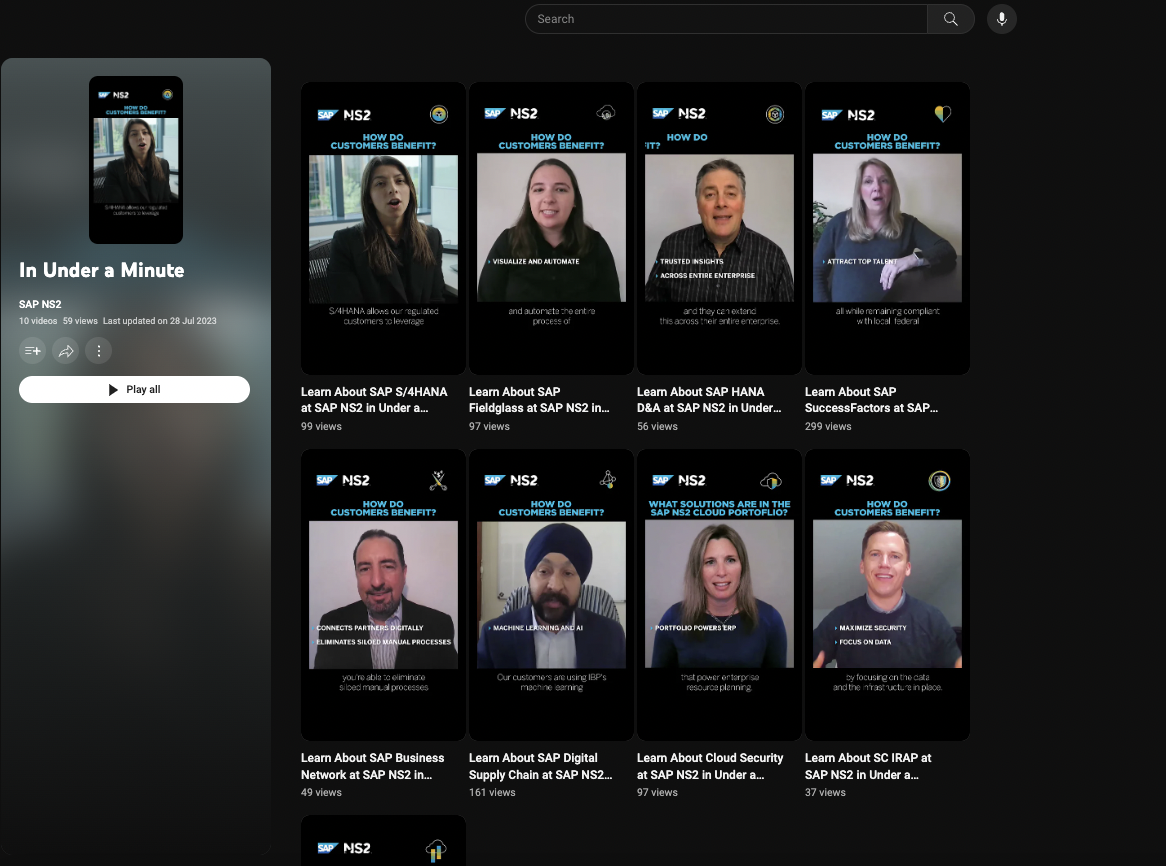The width and height of the screenshot is (1166, 866).
Task: Select title 'Learn About SAP SuccessFactors'
Action: click(x=872, y=400)
